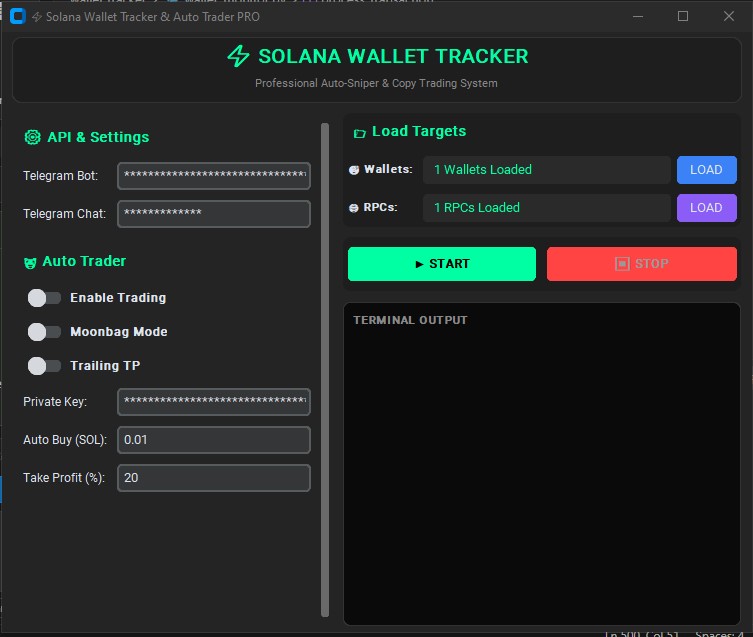
Task: Start the tracker with START button
Action: (442, 264)
